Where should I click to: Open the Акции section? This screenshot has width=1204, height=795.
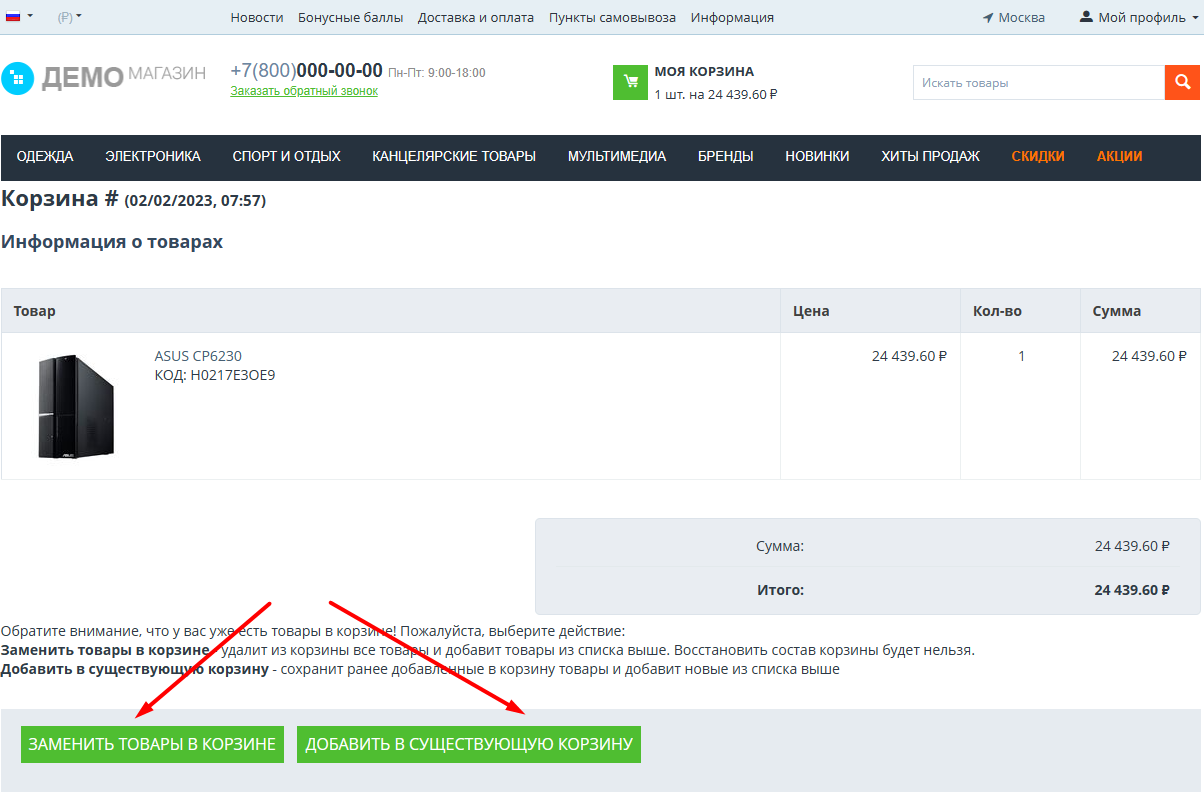(1119, 156)
